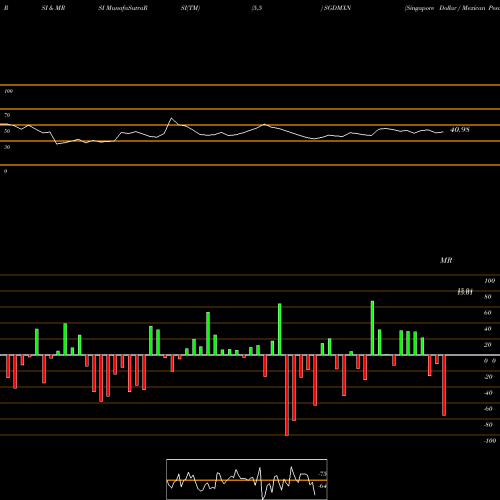Viewport: 500px width, 500px height.
Task: Click the Singapore Dollar / Mexican Peso title
Action: (452, 8)
